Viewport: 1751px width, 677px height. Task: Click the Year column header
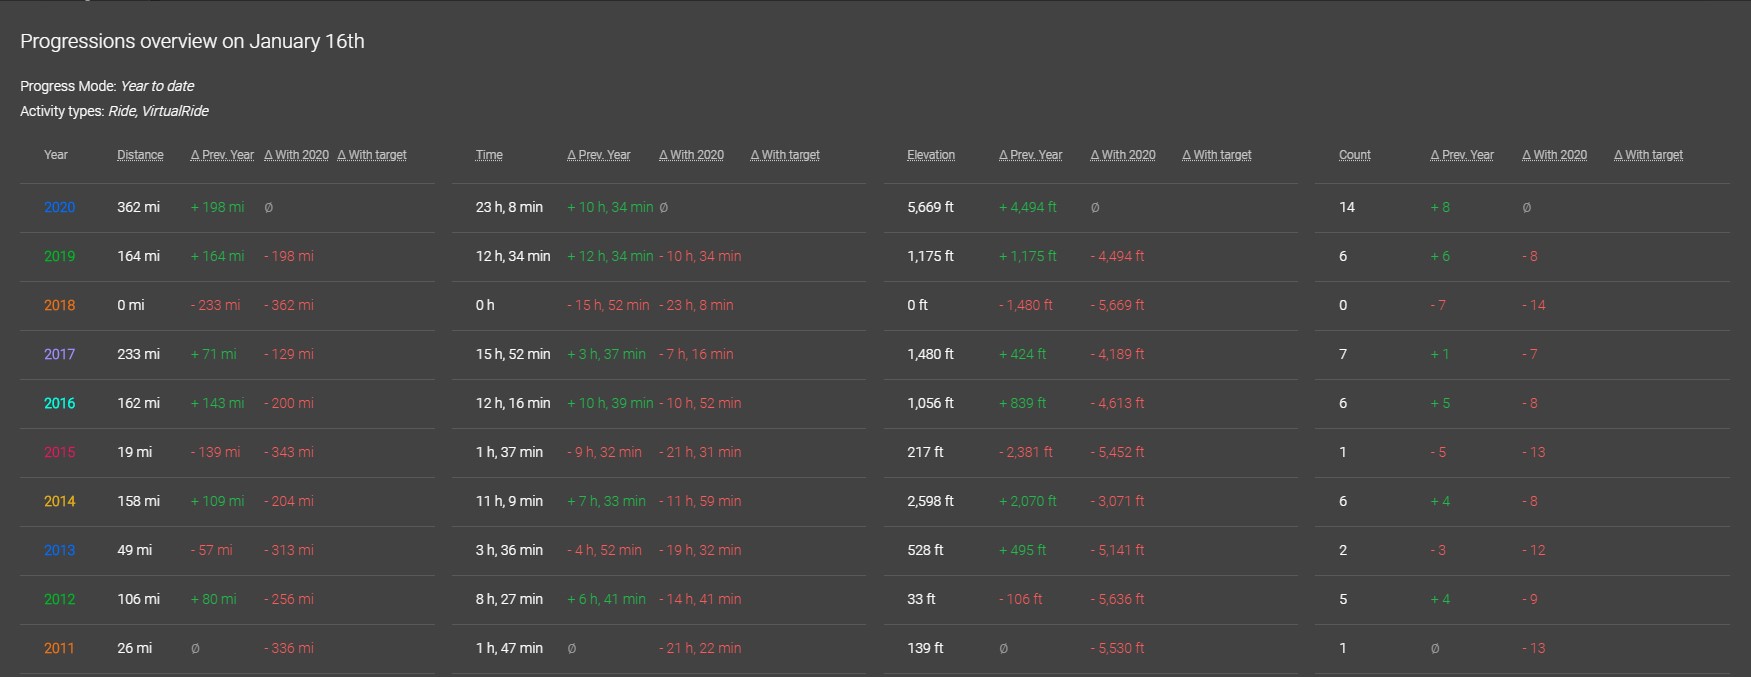coord(56,155)
